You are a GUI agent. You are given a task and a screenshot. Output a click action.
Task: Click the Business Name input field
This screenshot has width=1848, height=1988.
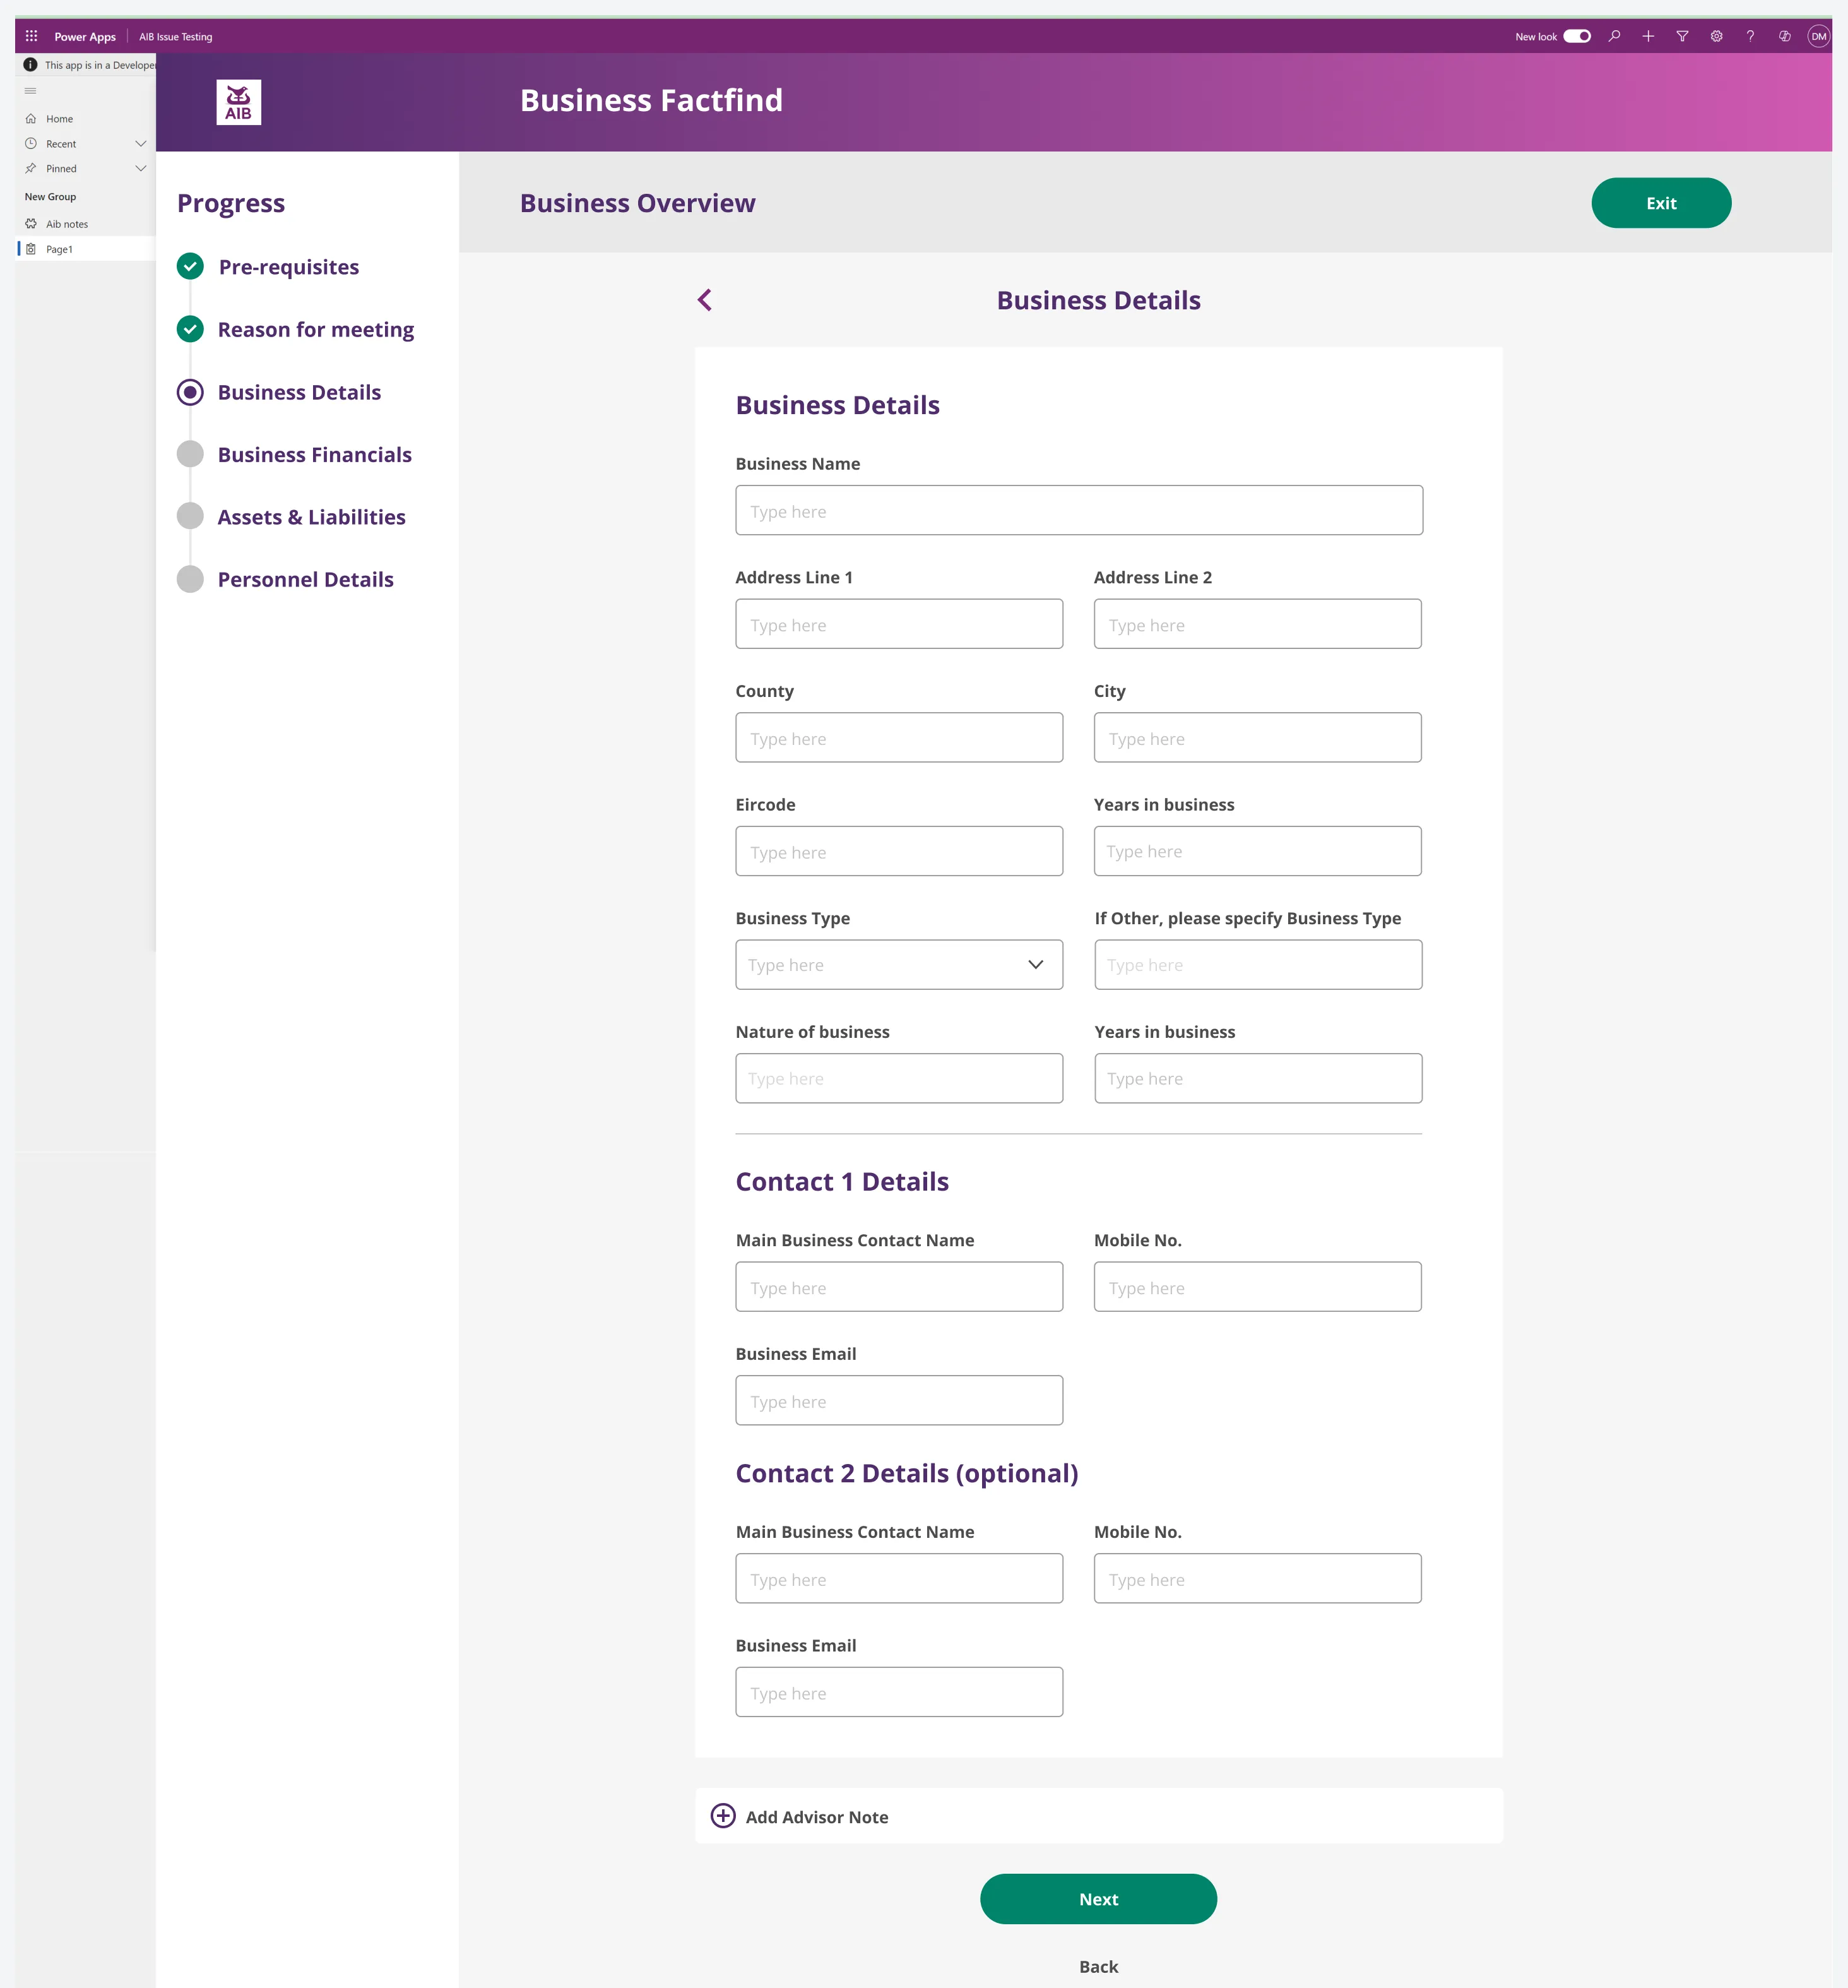pyautogui.click(x=1079, y=510)
